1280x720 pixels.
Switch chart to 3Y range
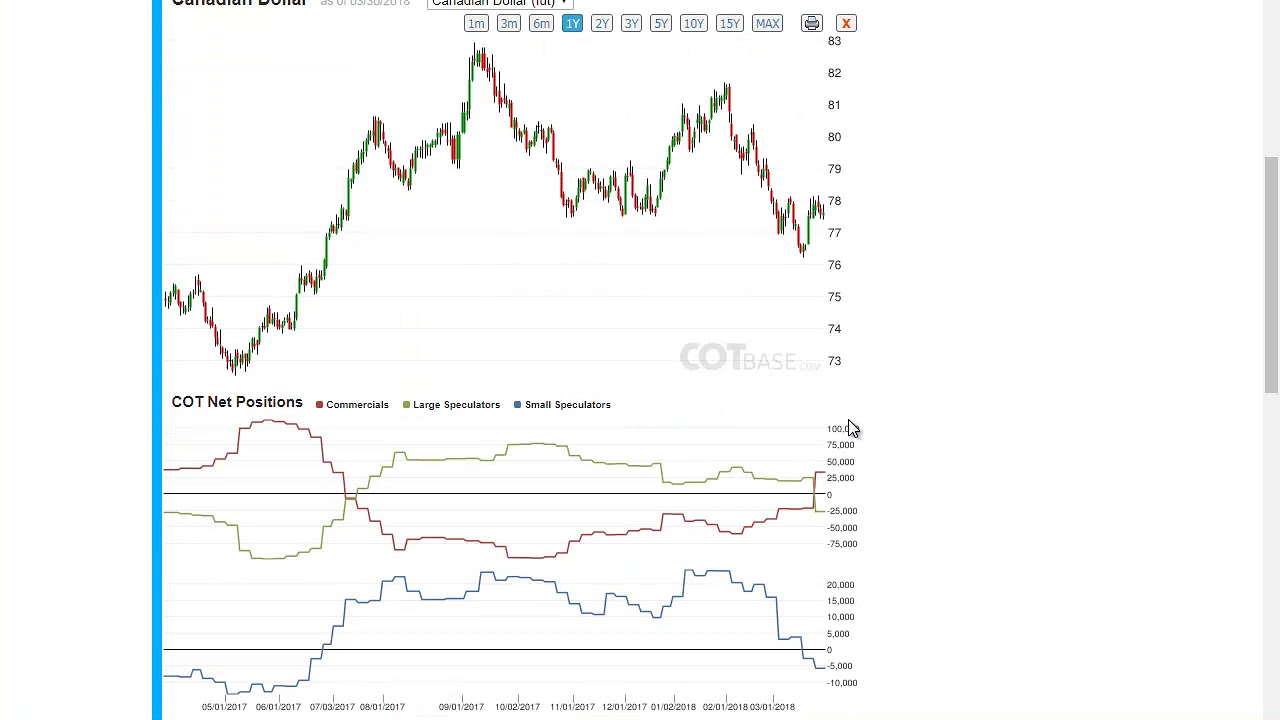point(631,23)
